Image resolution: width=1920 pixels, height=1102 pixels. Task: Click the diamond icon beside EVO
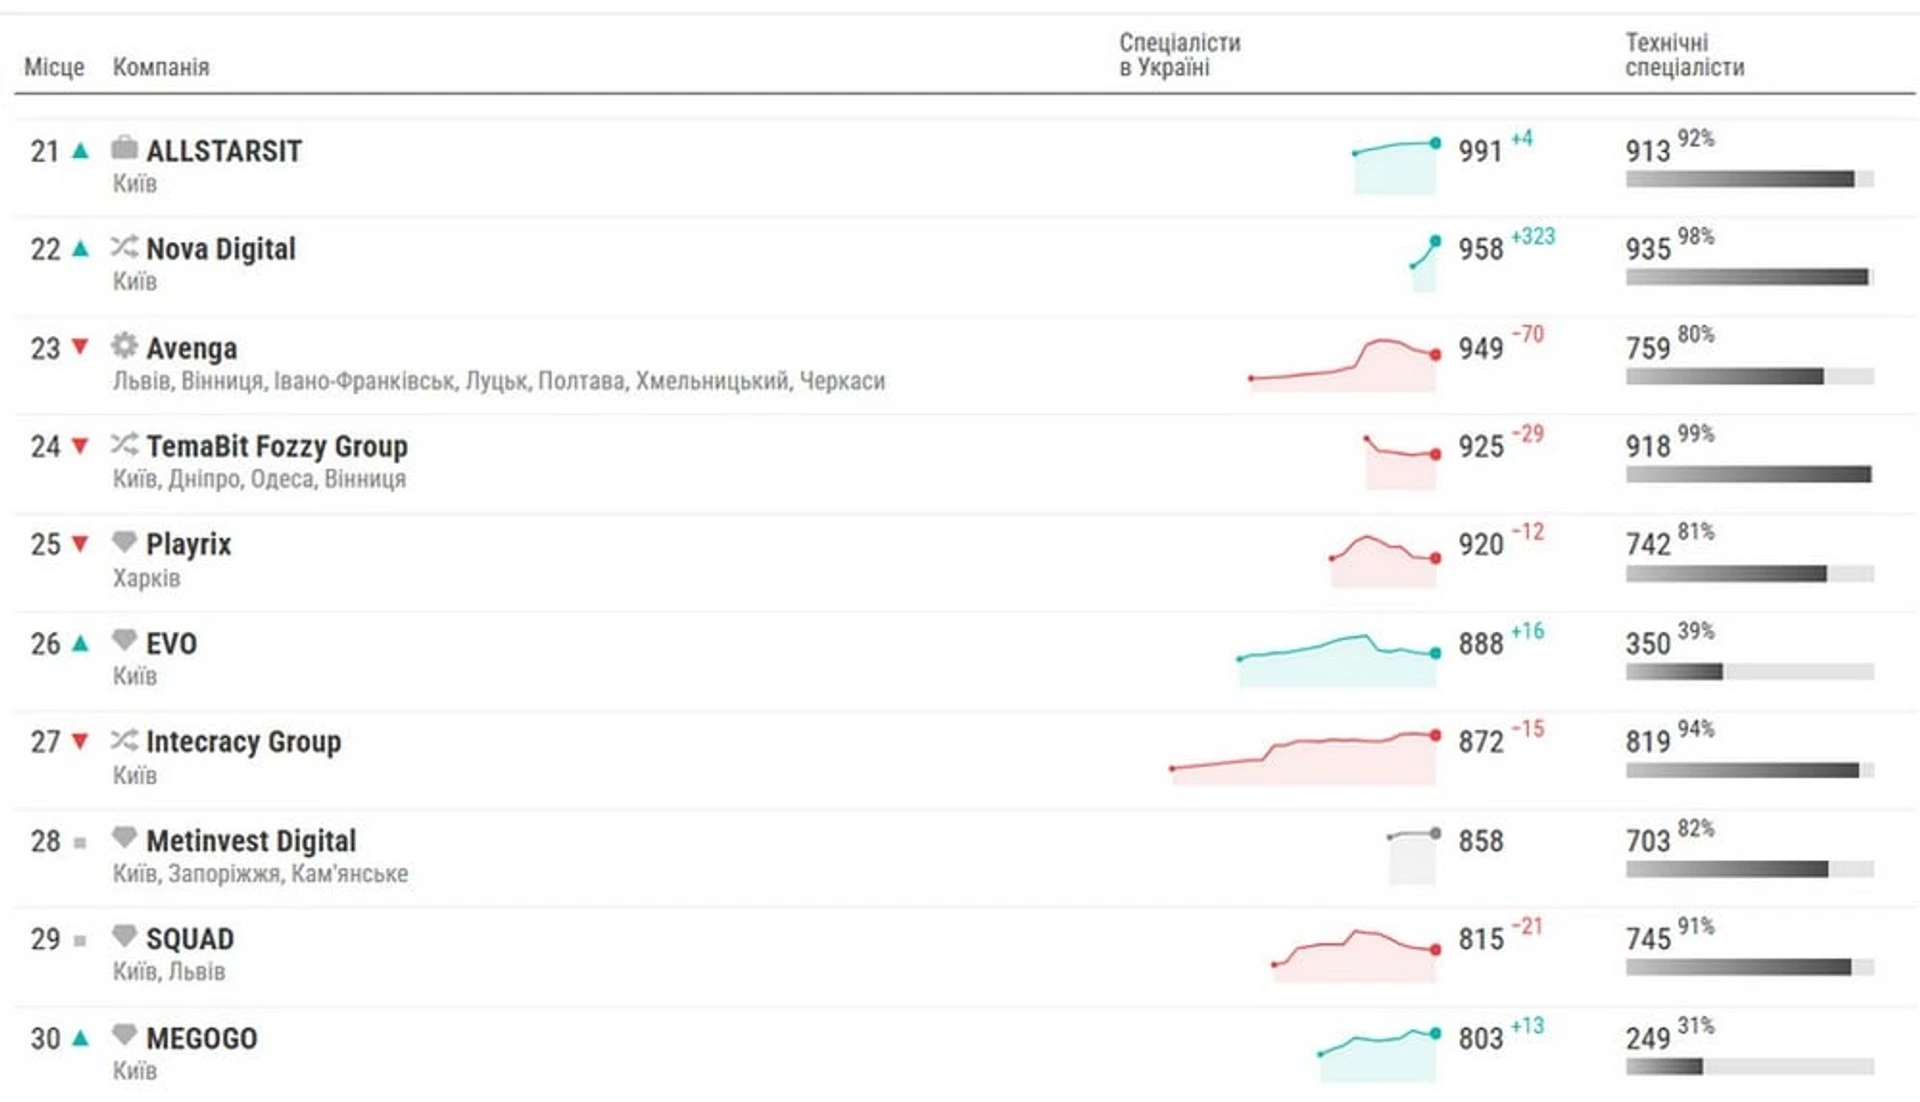click(x=124, y=640)
